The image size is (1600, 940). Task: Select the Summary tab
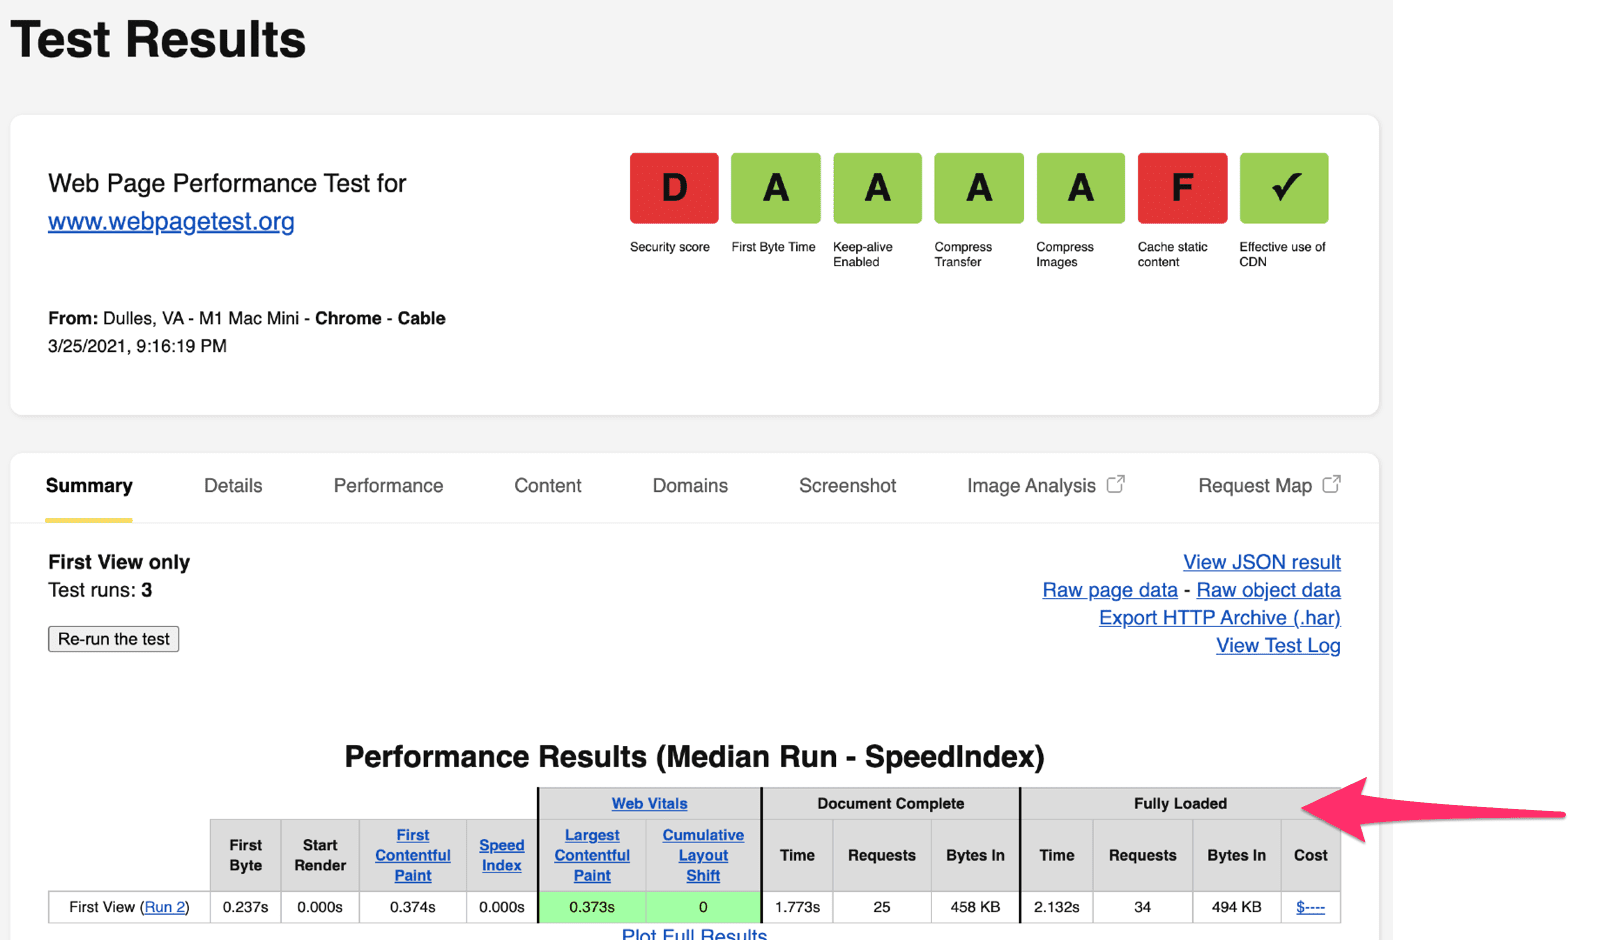pyautogui.click(x=89, y=486)
